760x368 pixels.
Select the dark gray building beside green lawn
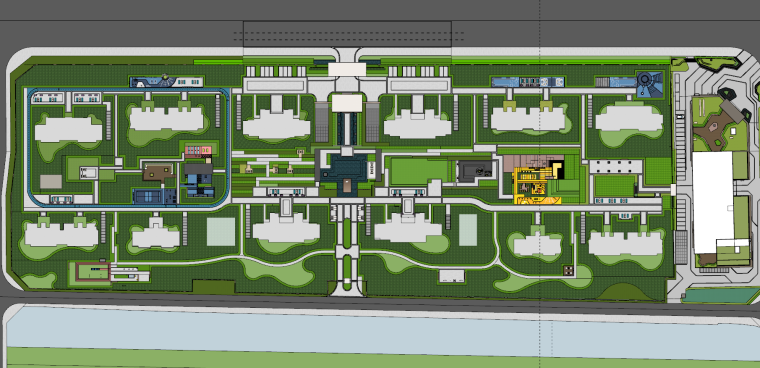coord(476,171)
